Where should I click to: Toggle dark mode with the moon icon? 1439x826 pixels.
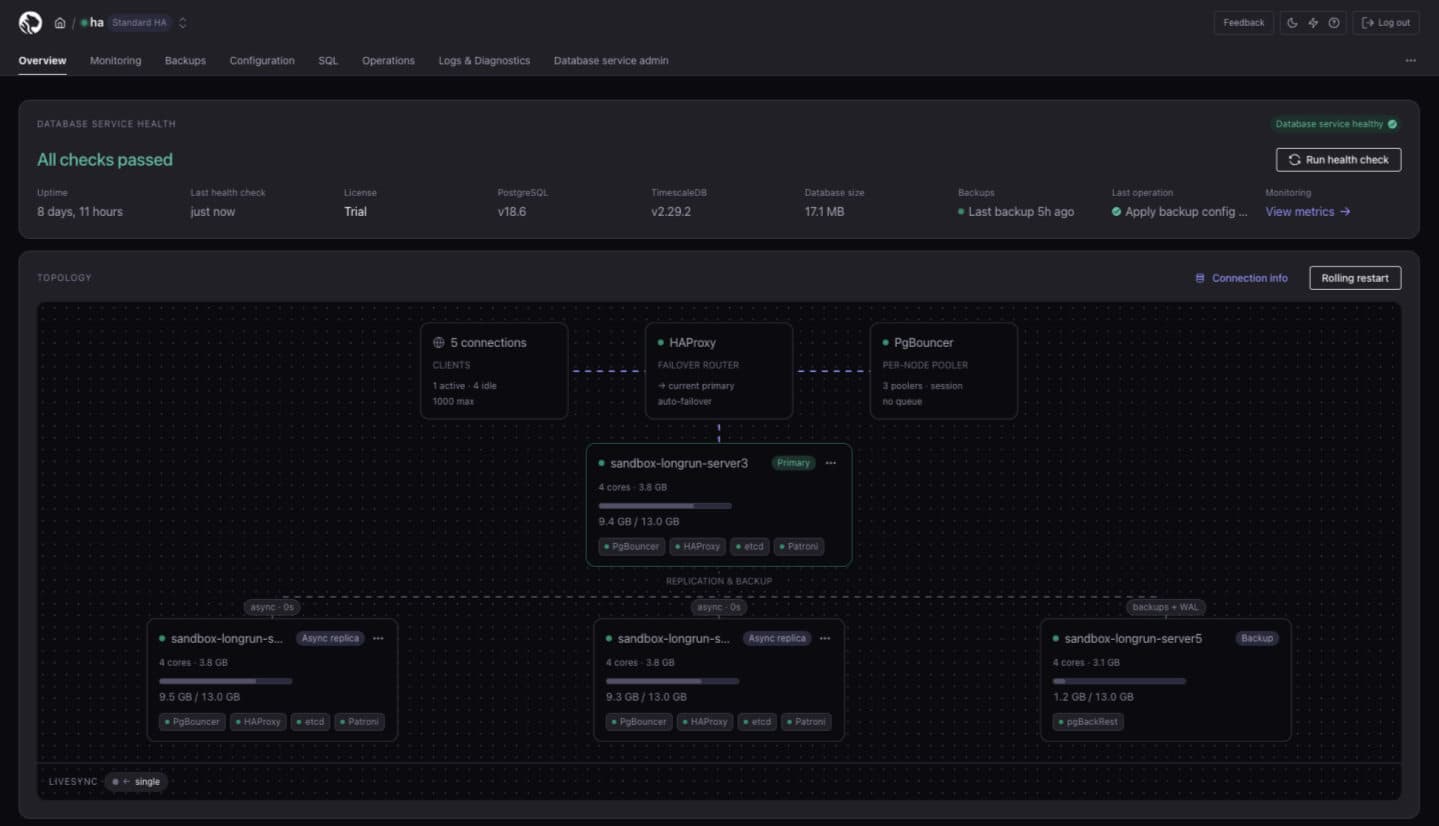click(x=1292, y=23)
